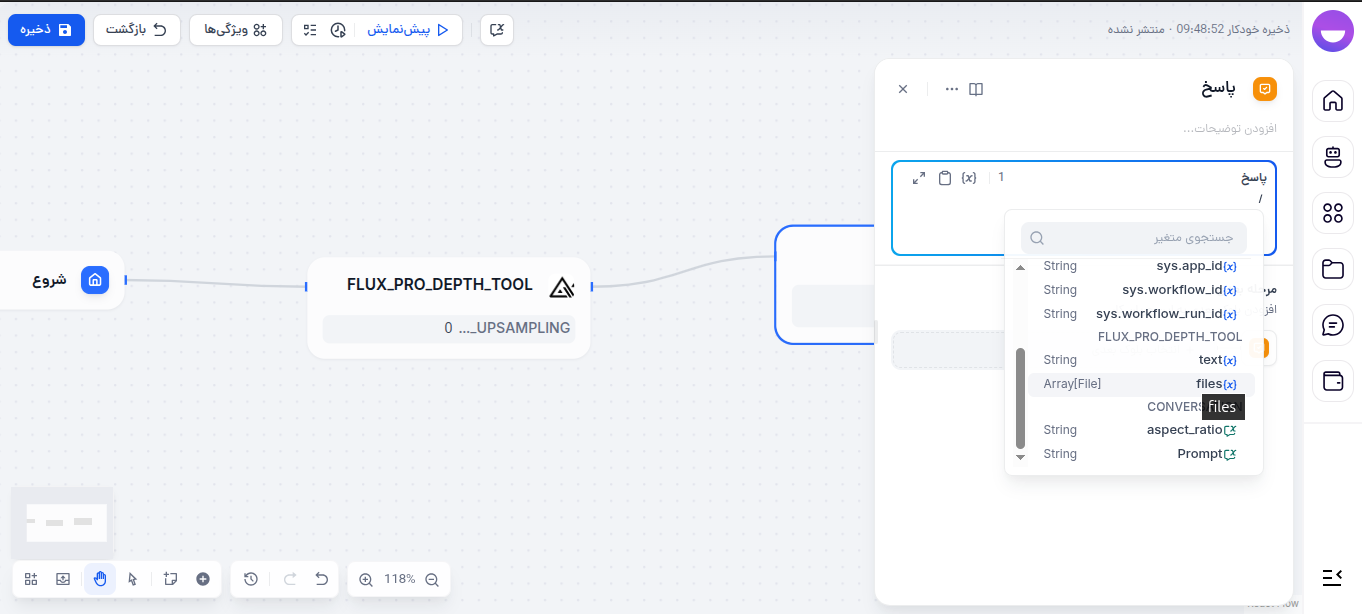This screenshot has width=1362, height=614.
Task: Click the add note tool icon
Action: click(170, 579)
